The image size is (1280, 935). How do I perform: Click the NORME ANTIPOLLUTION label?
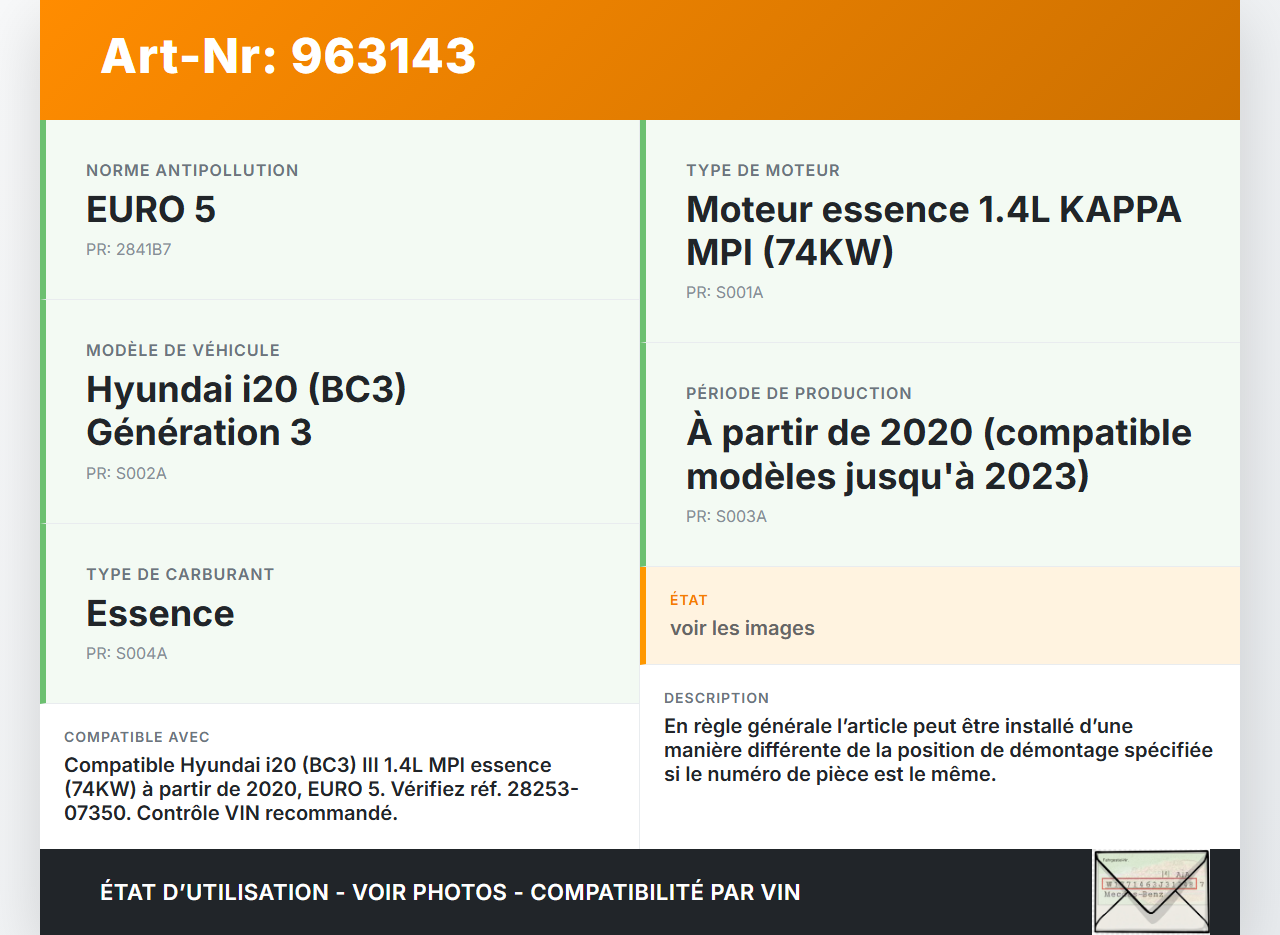[x=192, y=170]
